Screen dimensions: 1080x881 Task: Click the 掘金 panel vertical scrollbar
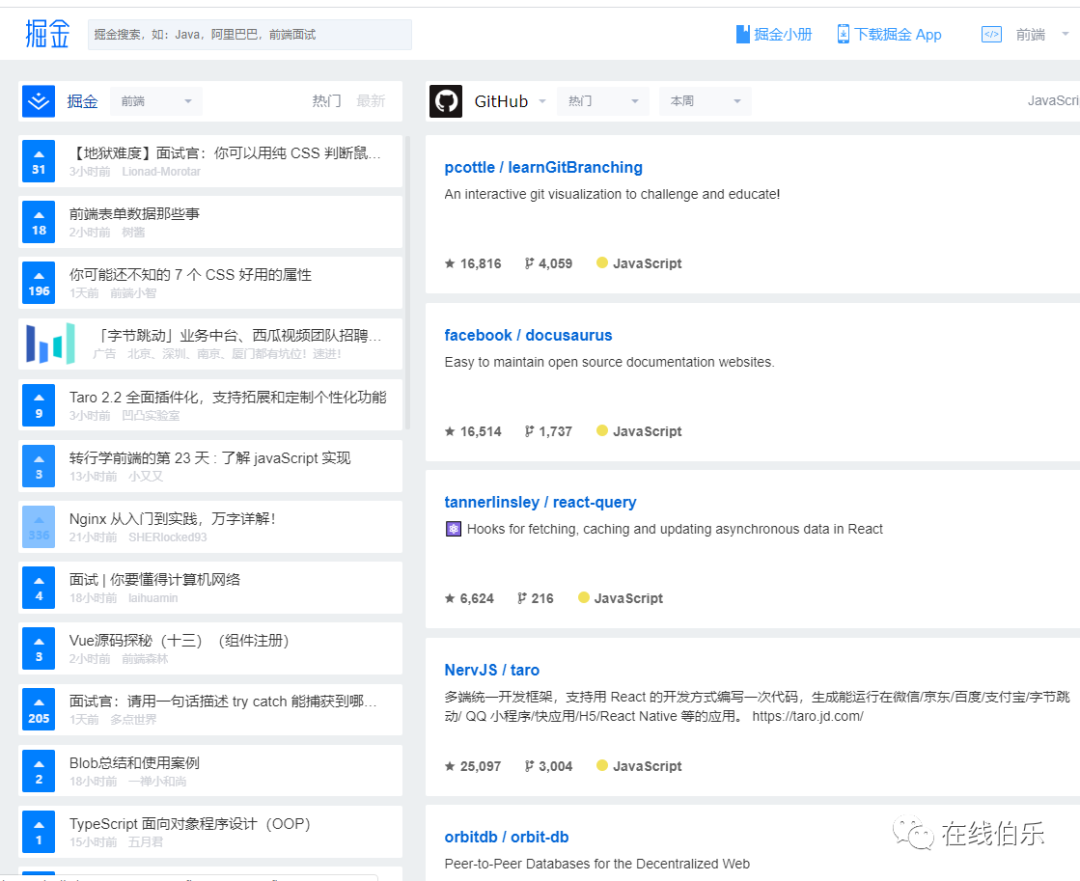(407, 282)
